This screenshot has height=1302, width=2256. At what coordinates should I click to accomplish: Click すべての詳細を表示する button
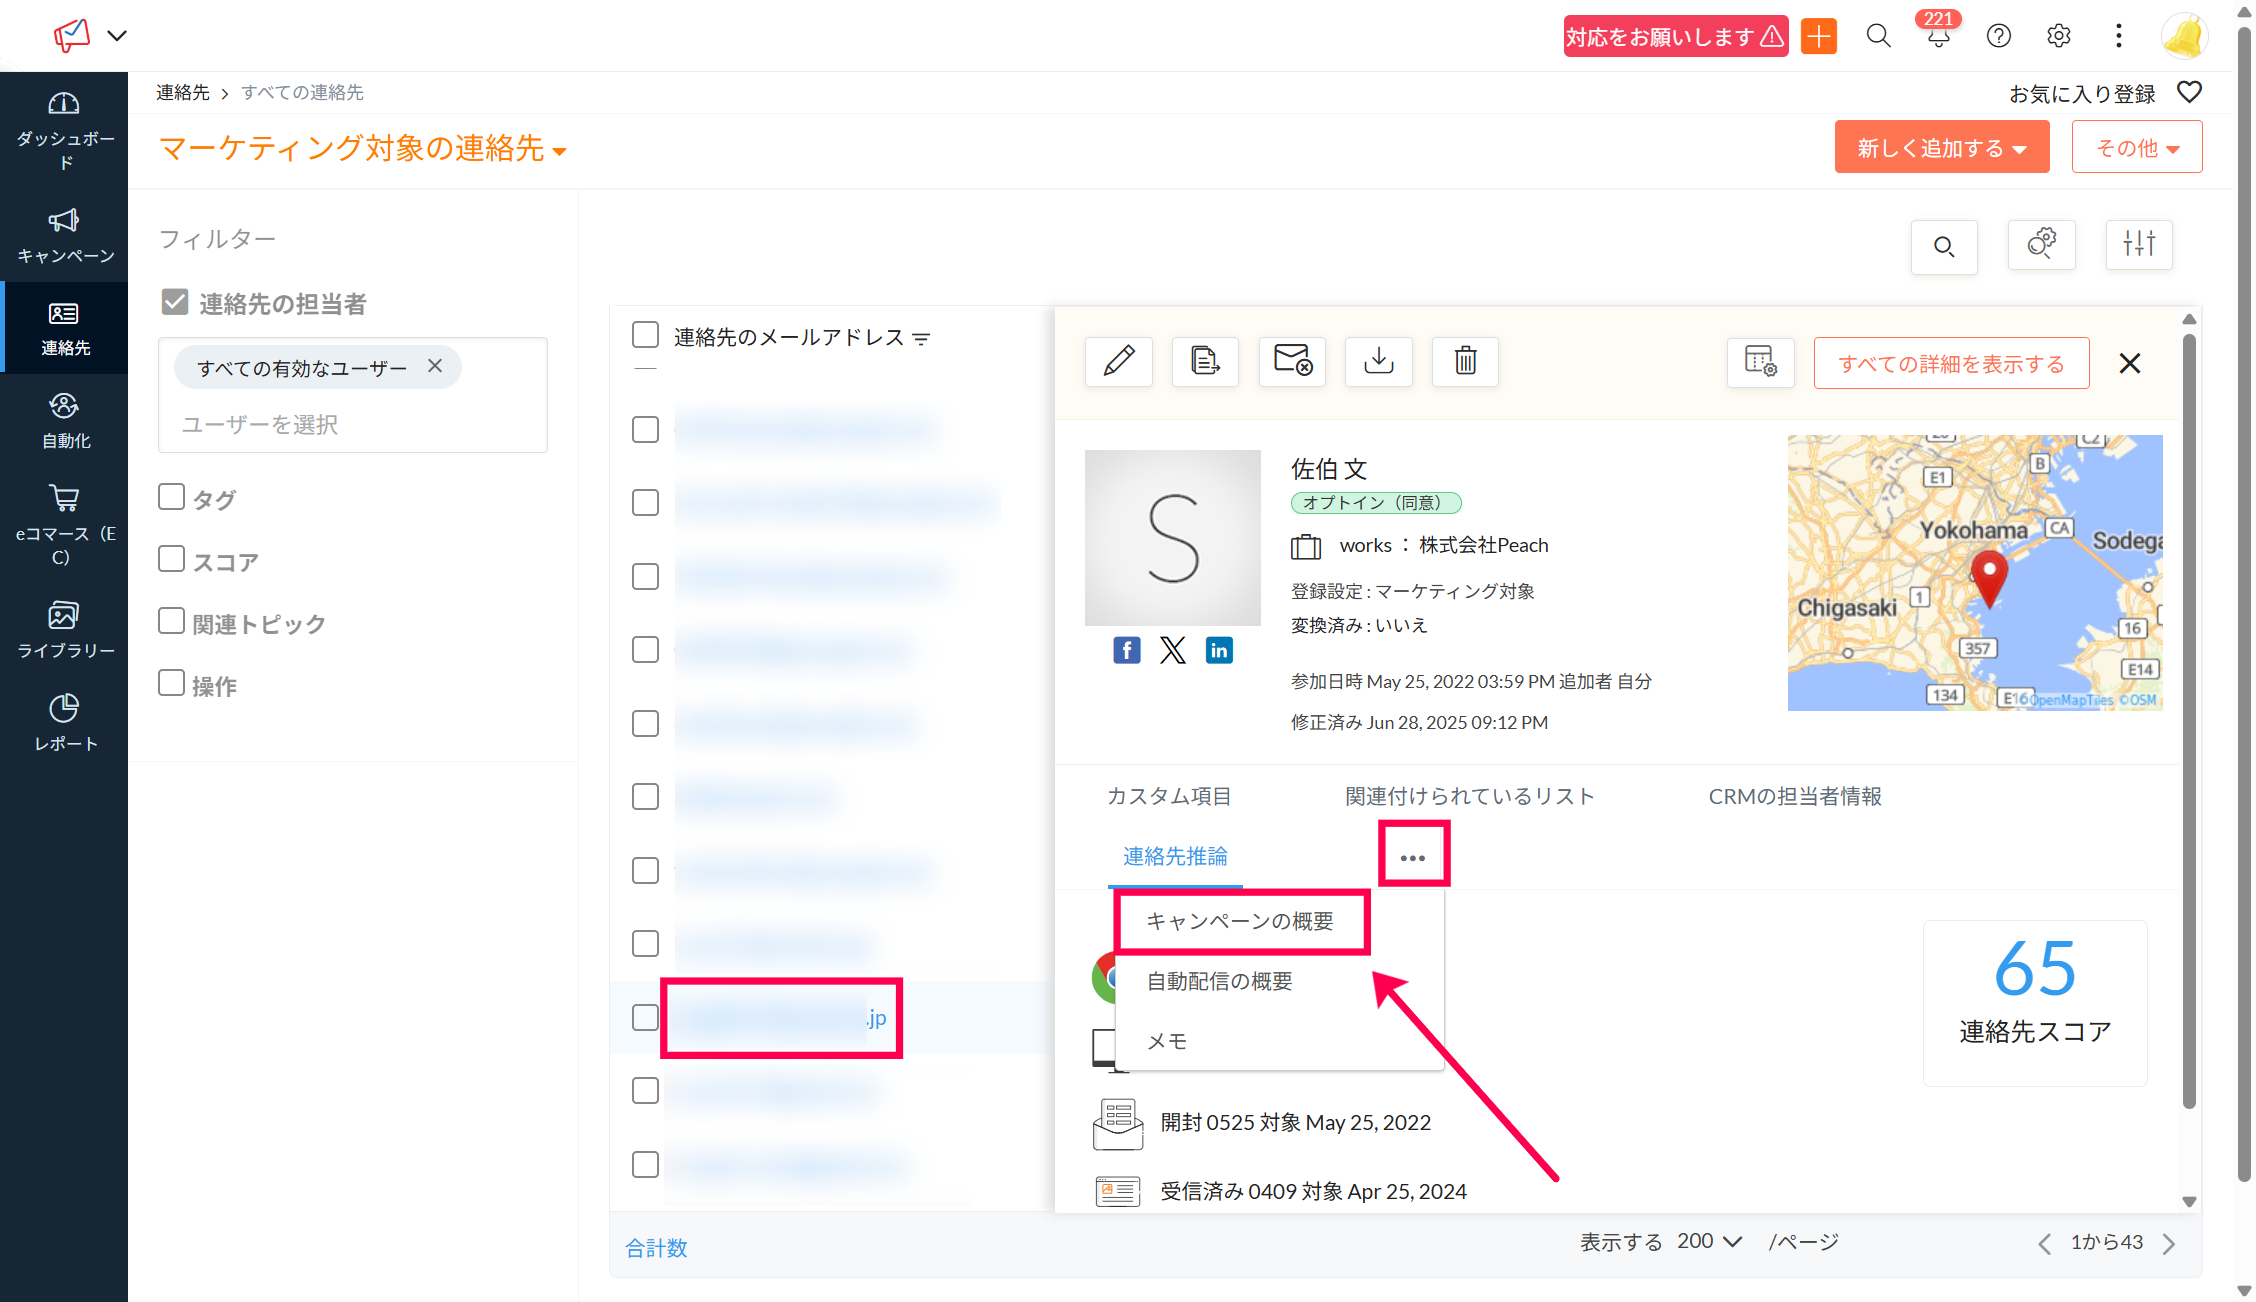tap(1951, 363)
